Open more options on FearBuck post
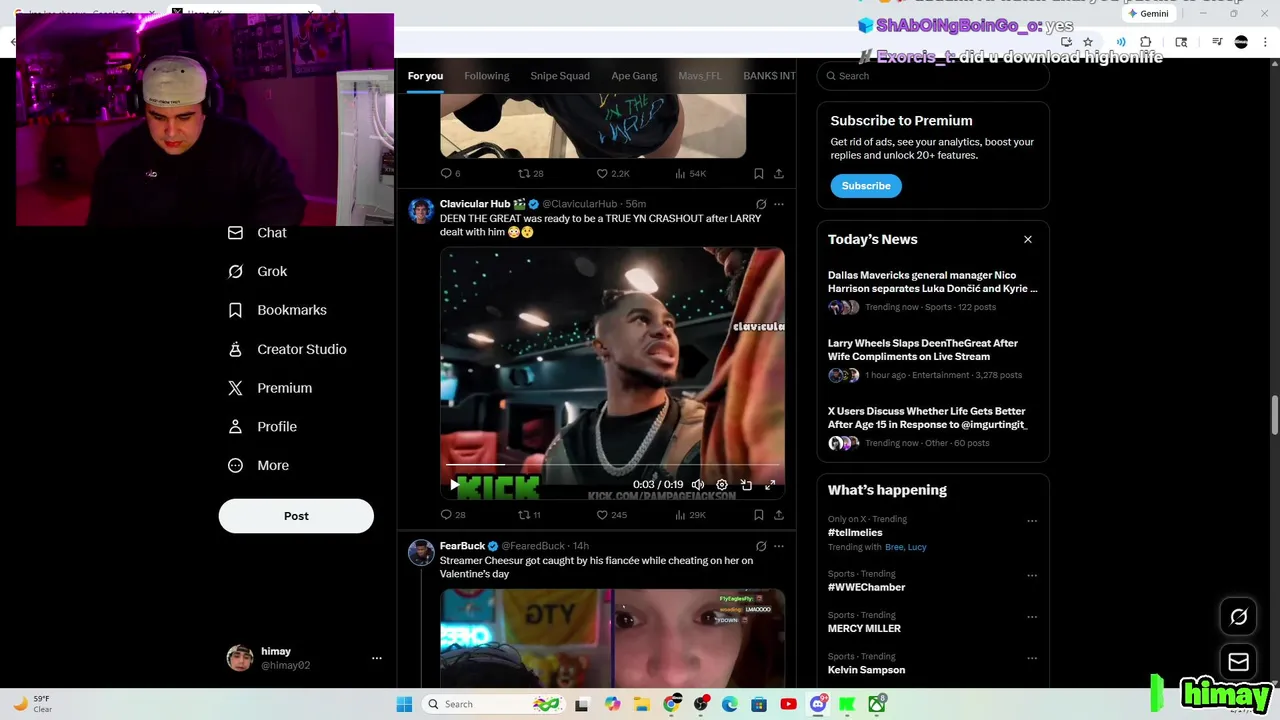1280x720 pixels. (x=779, y=546)
